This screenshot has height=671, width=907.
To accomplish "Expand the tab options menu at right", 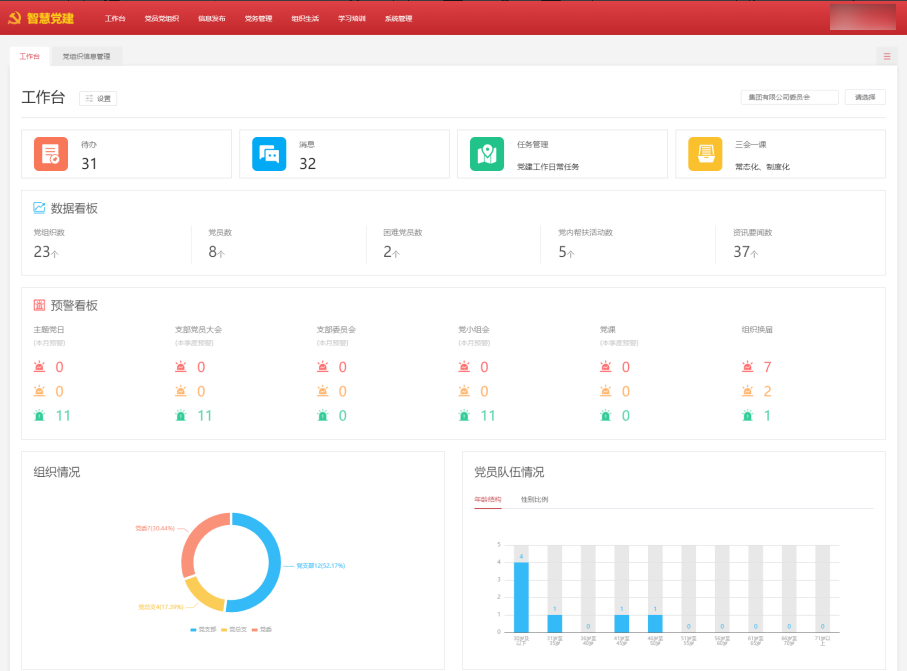I will 886,56.
